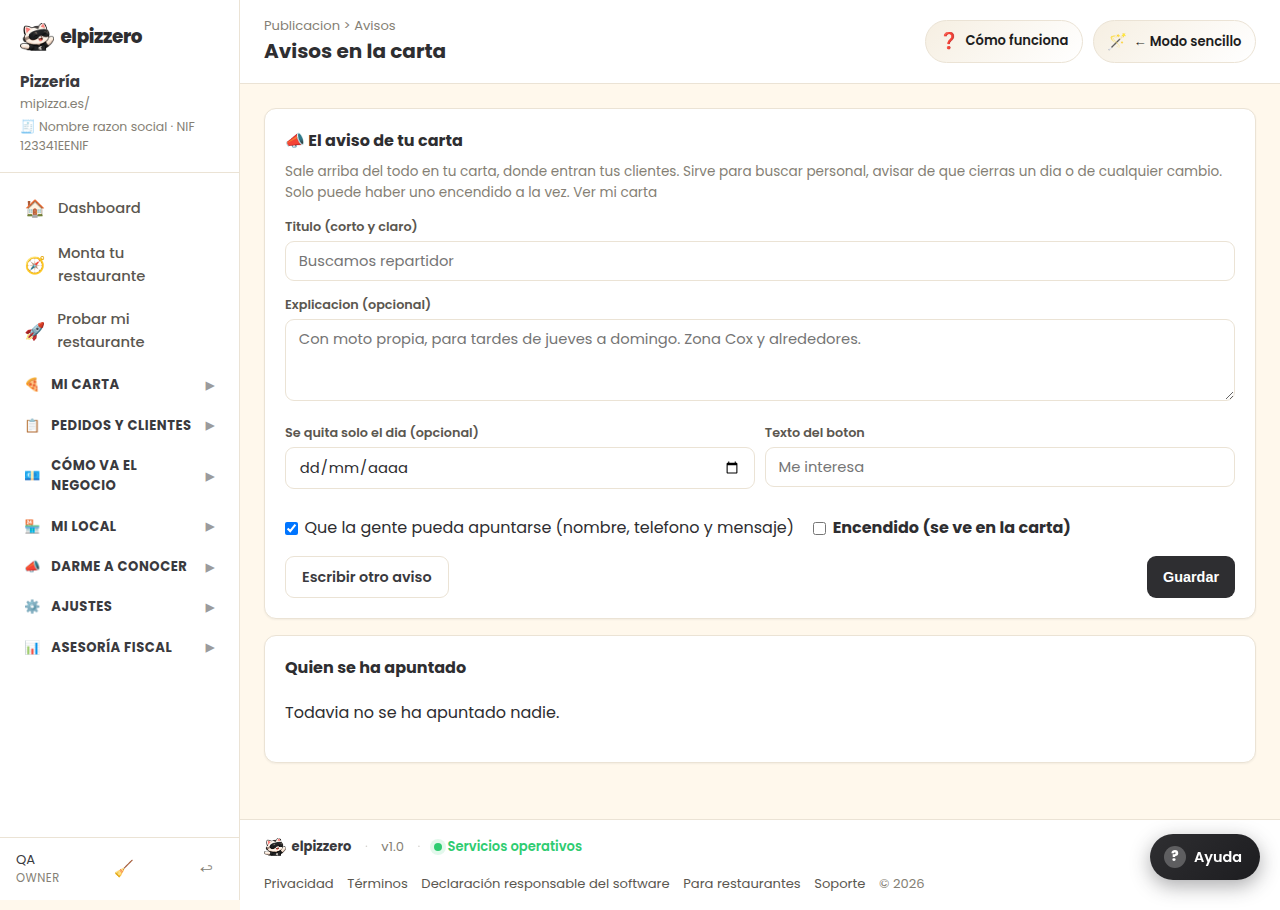Click the Guardar button
This screenshot has width=1280, height=910.
click(1190, 577)
